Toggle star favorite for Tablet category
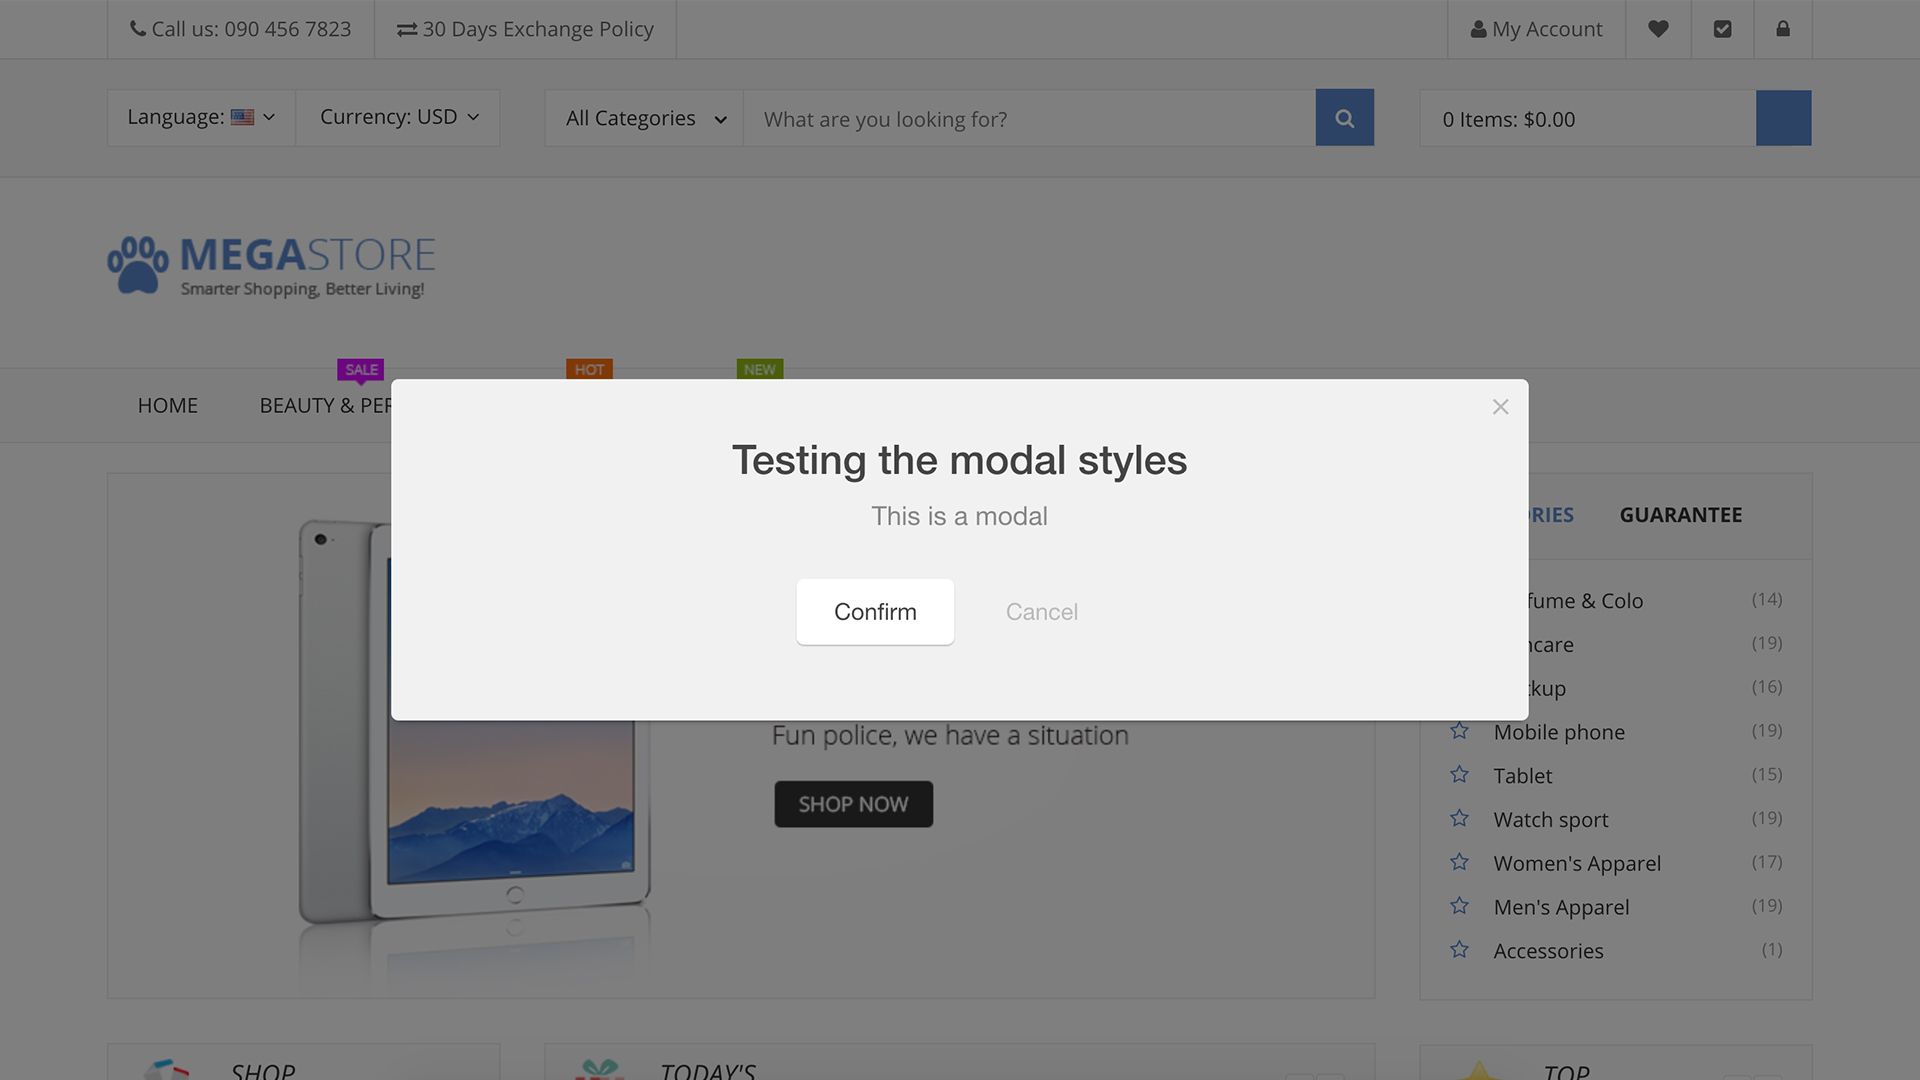This screenshot has width=1920, height=1080. coord(1460,775)
